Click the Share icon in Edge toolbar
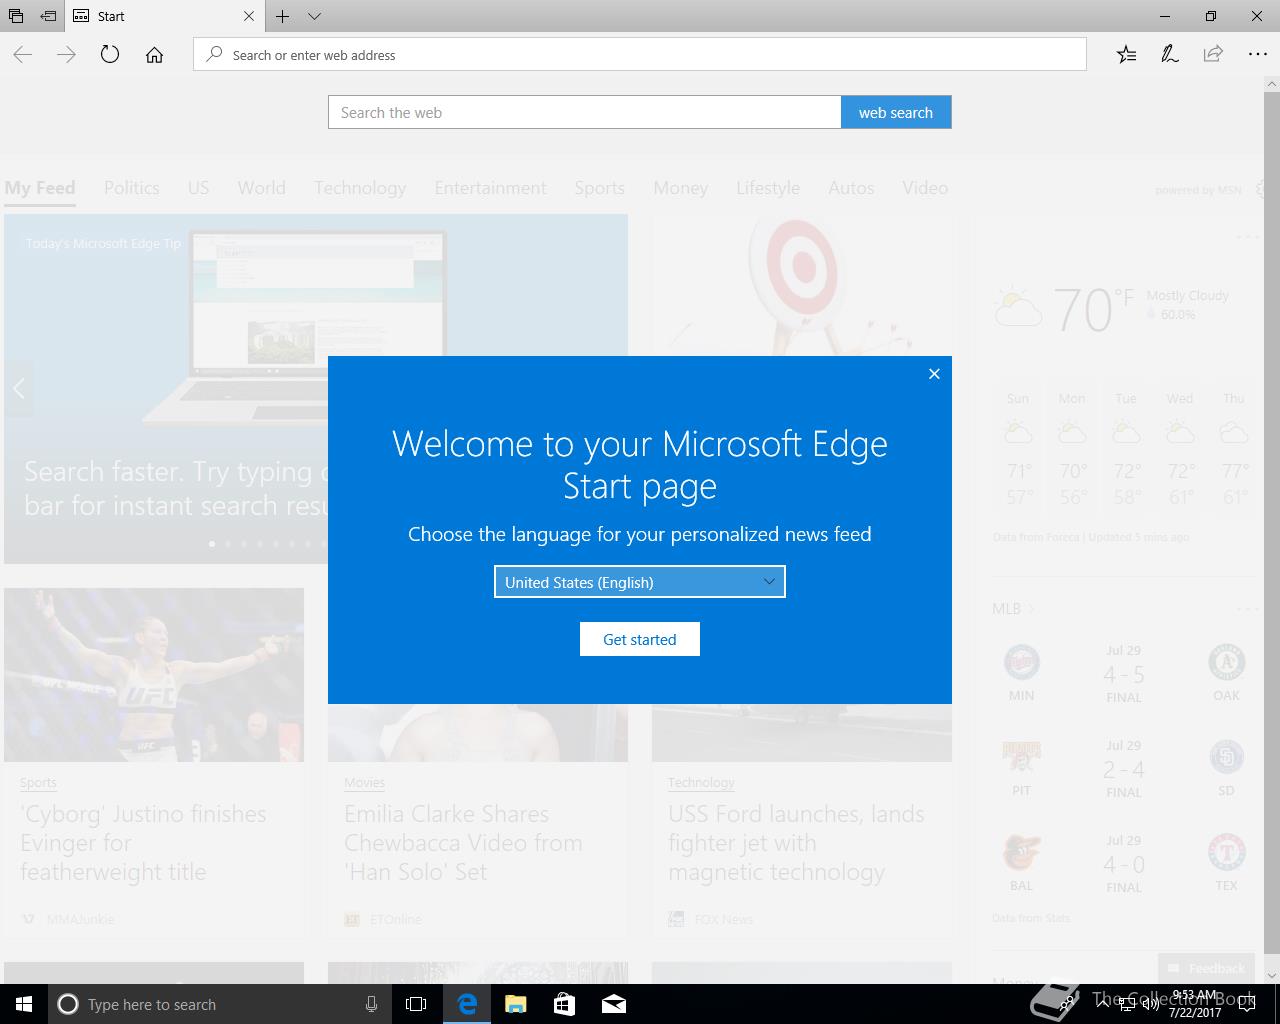1280x1024 pixels. (1213, 55)
